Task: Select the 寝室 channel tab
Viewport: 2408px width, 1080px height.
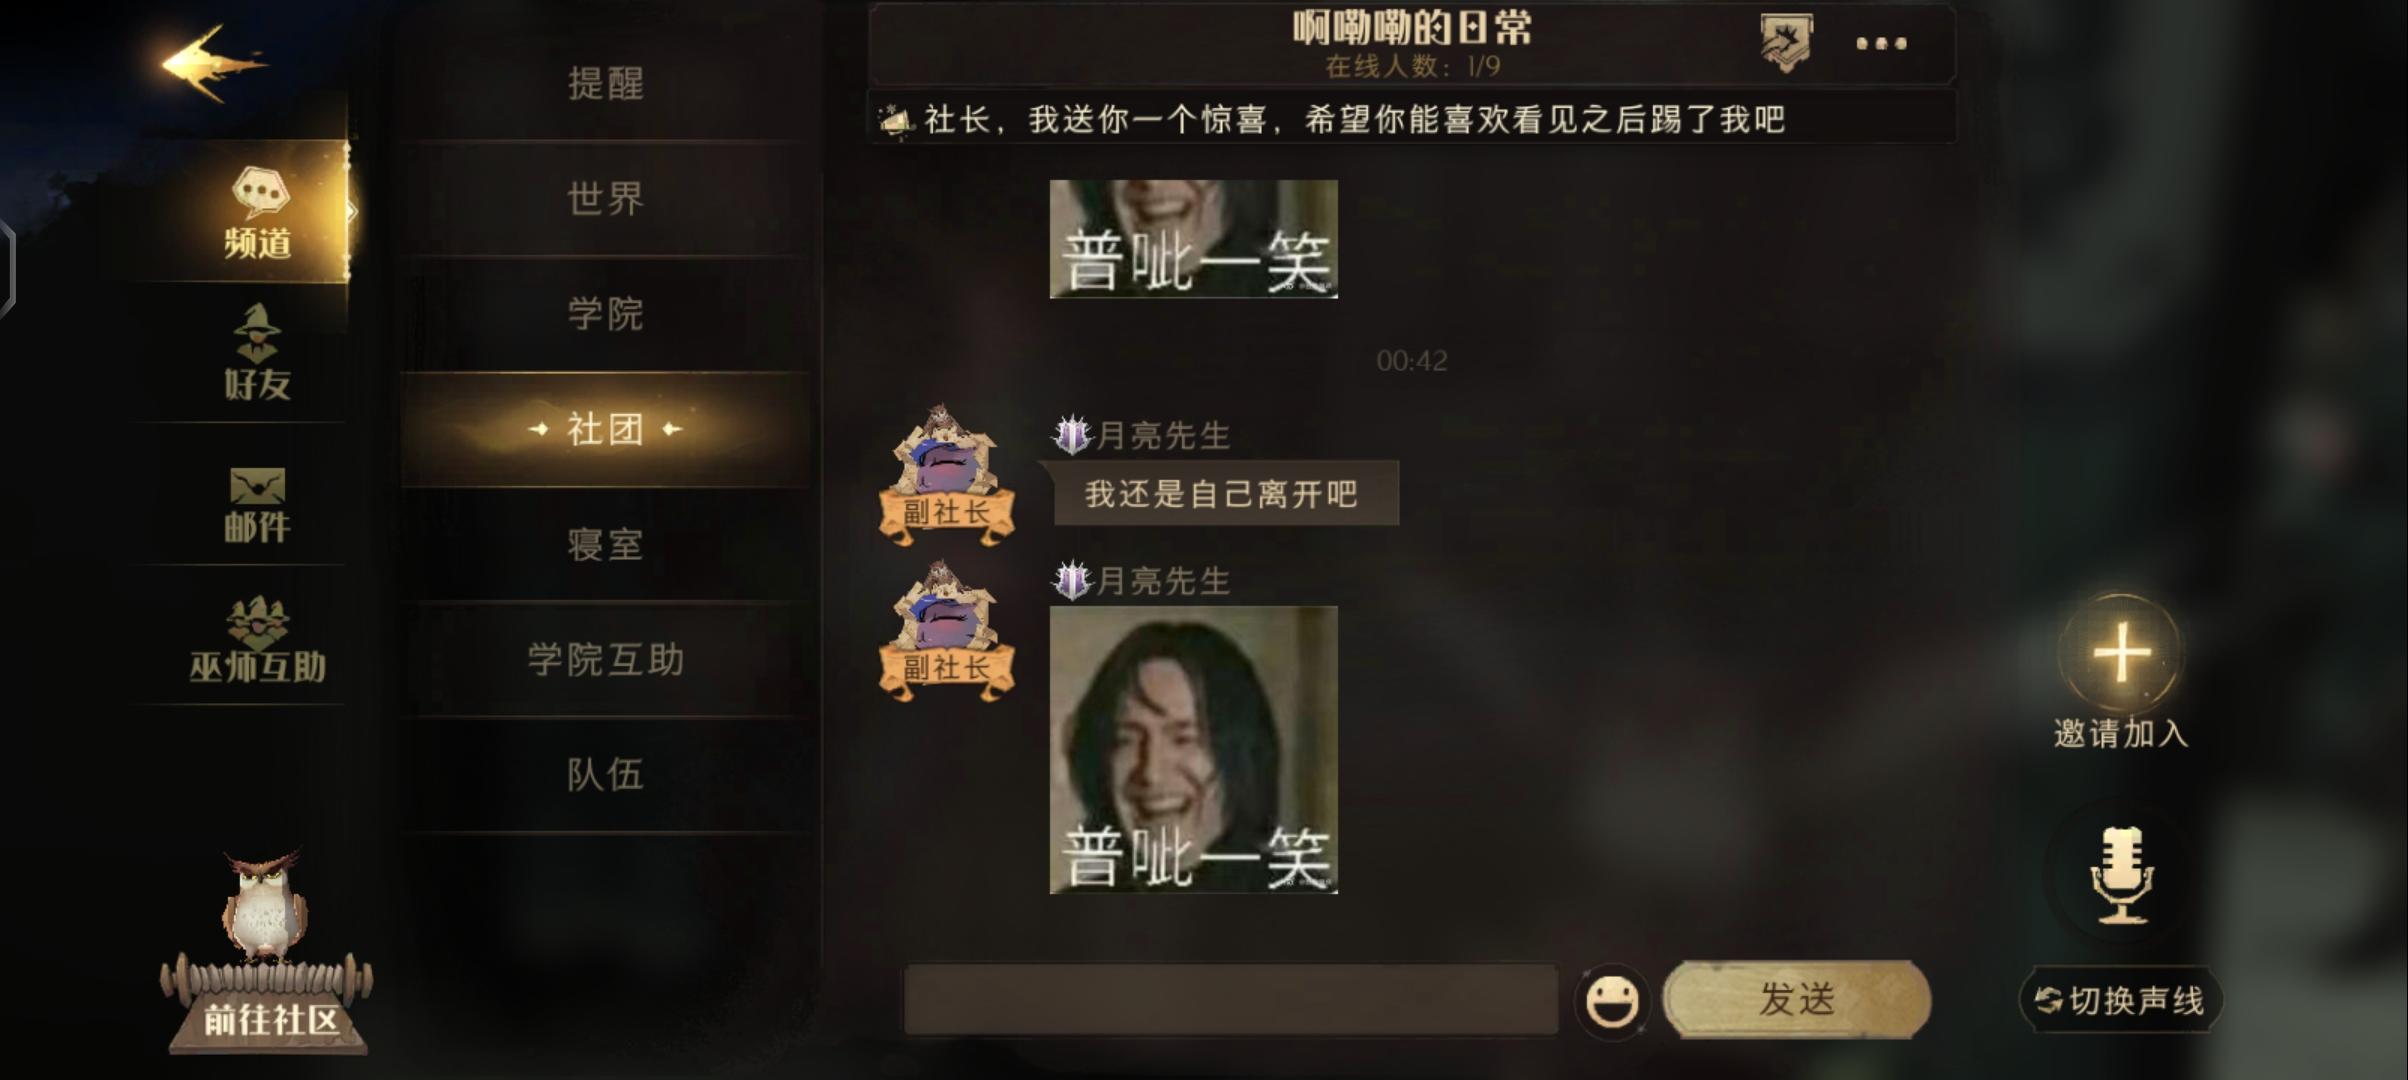Action: 605,545
